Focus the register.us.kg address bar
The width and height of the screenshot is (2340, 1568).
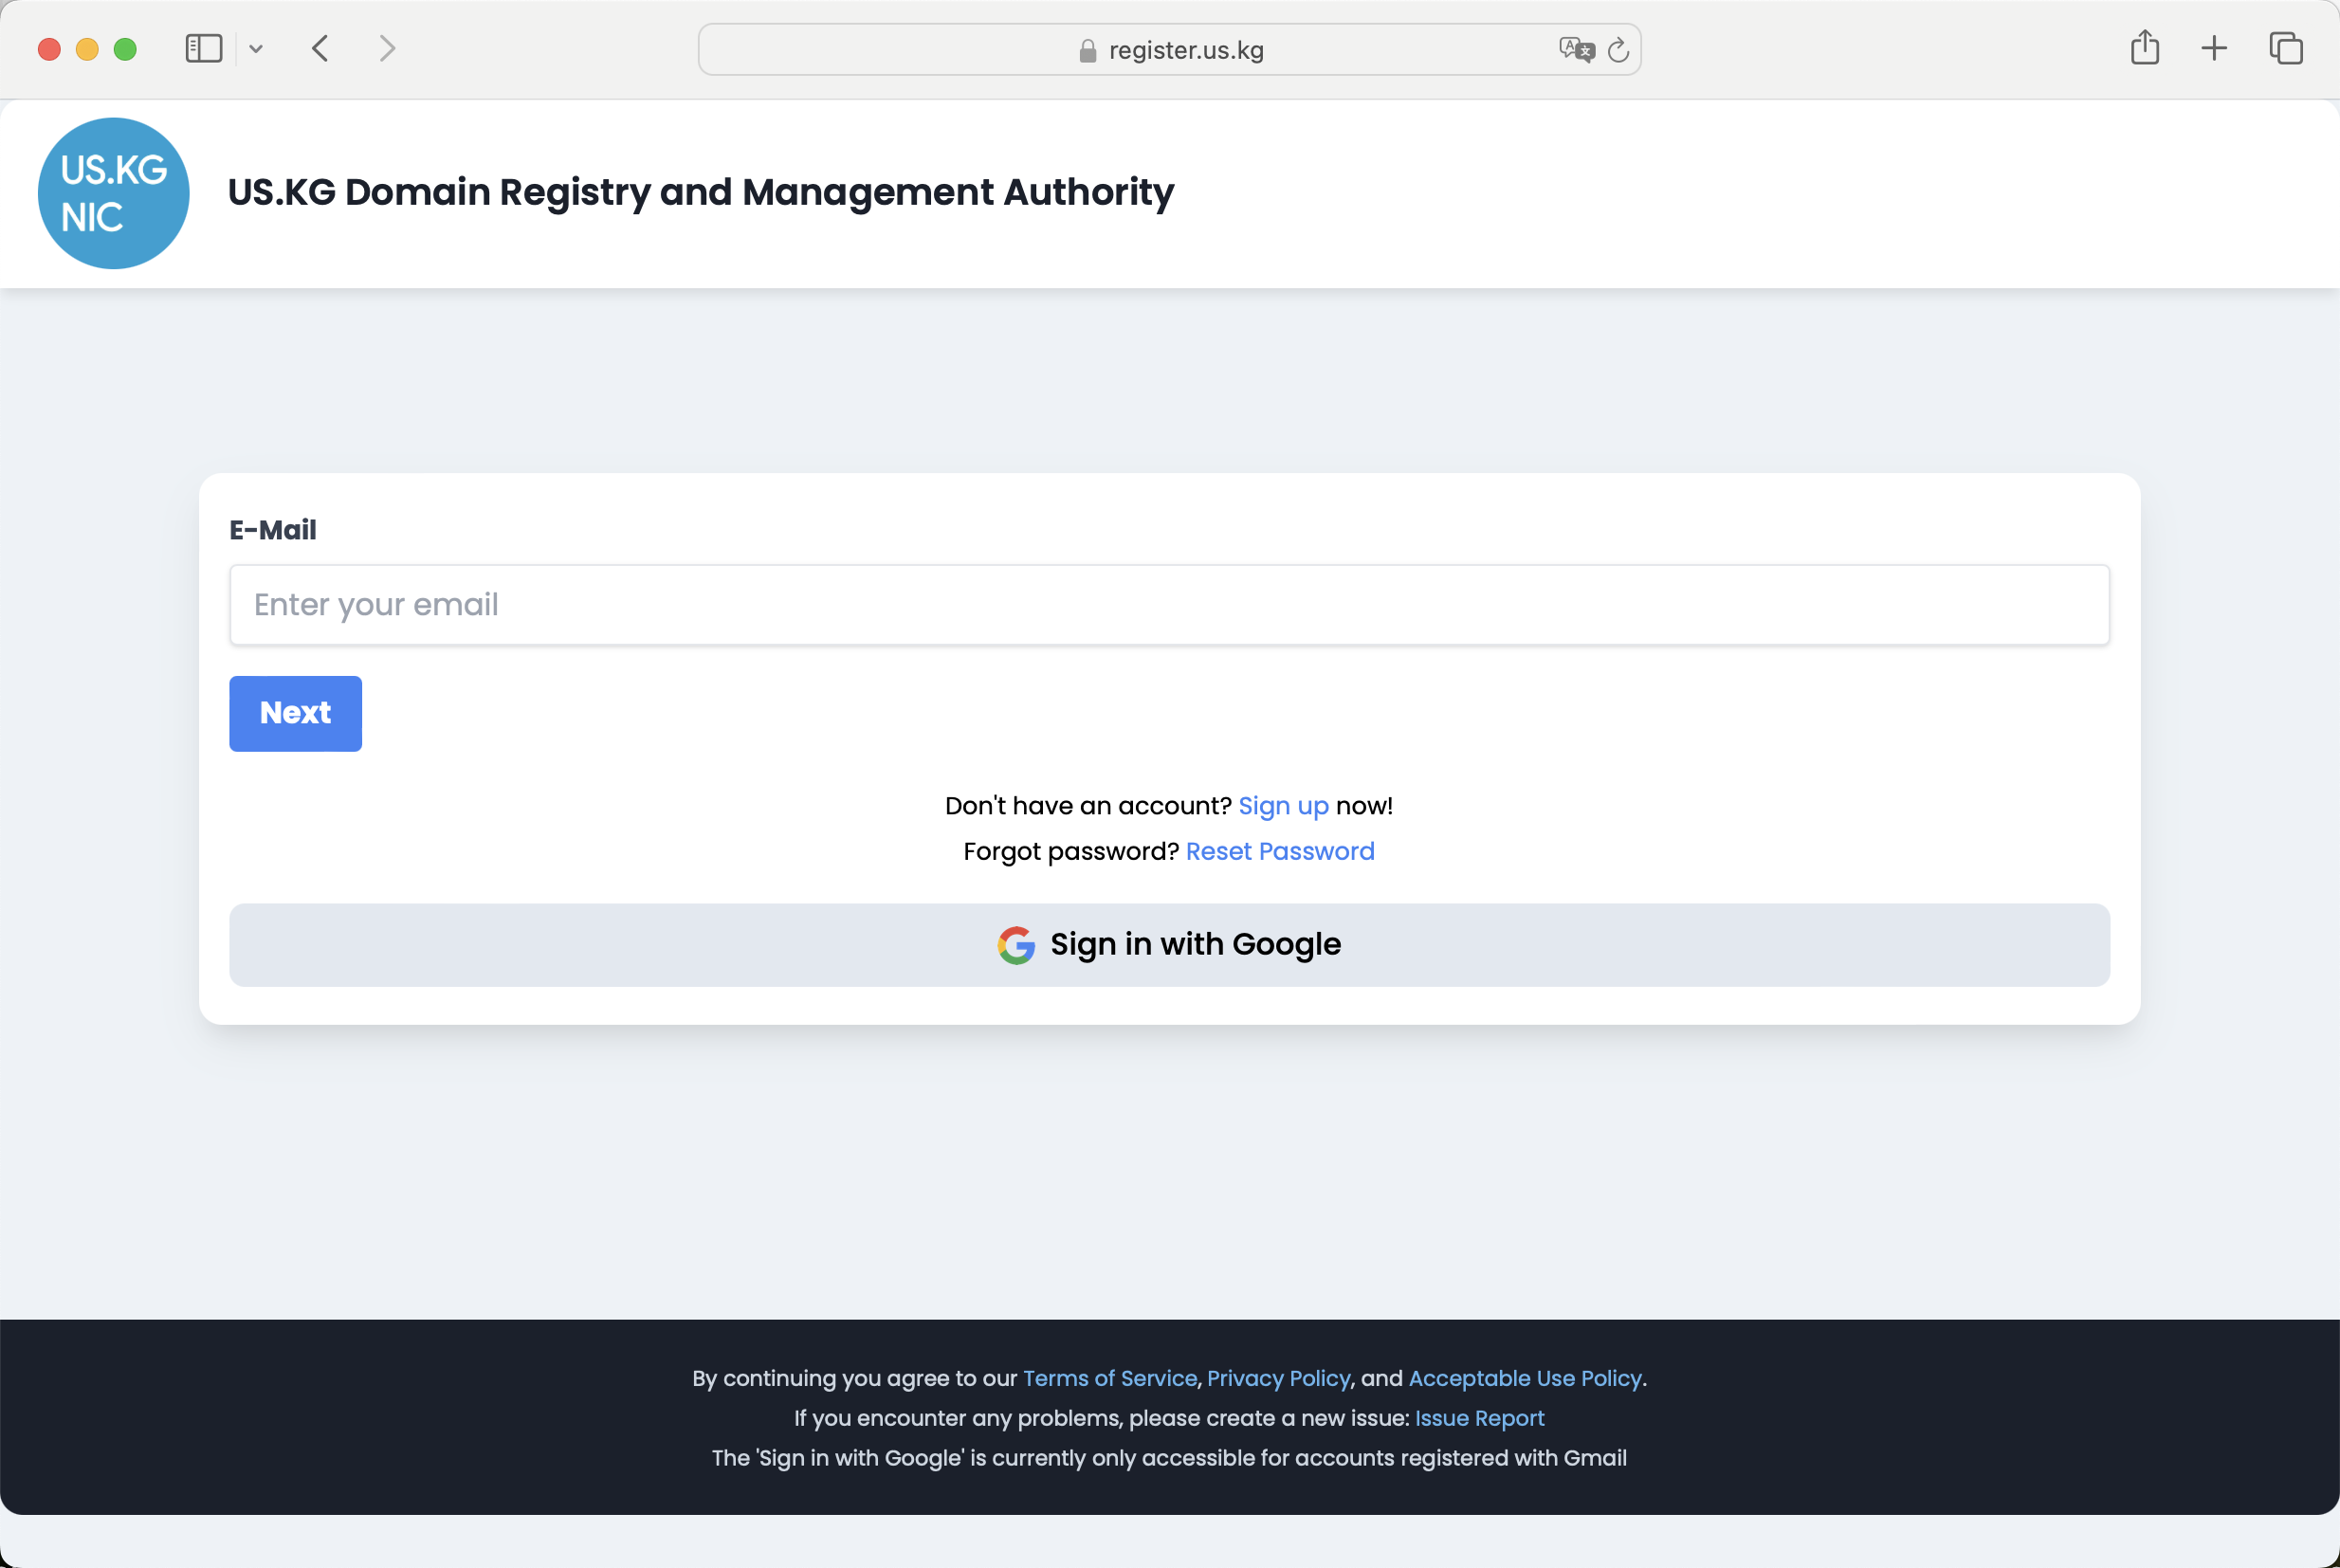click(1185, 50)
